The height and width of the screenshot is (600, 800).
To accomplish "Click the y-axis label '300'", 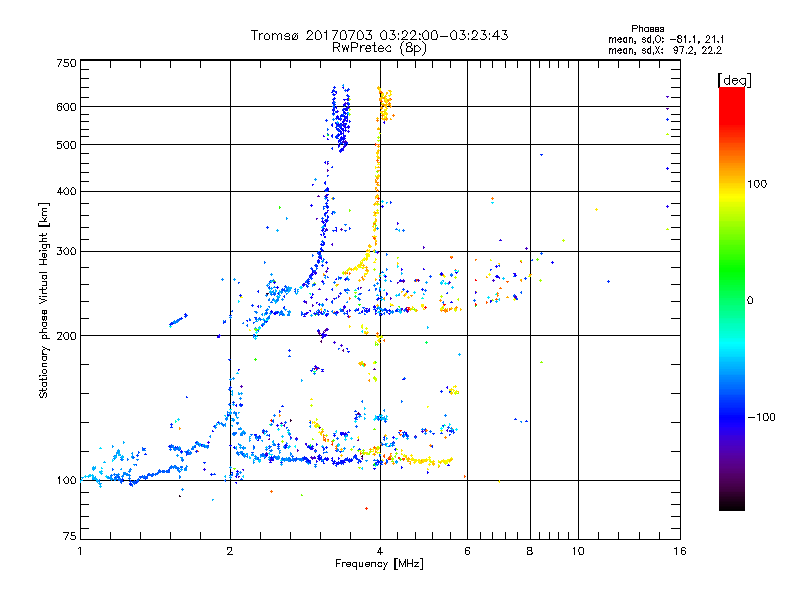I will pyautogui.click(x=66, y=251).
